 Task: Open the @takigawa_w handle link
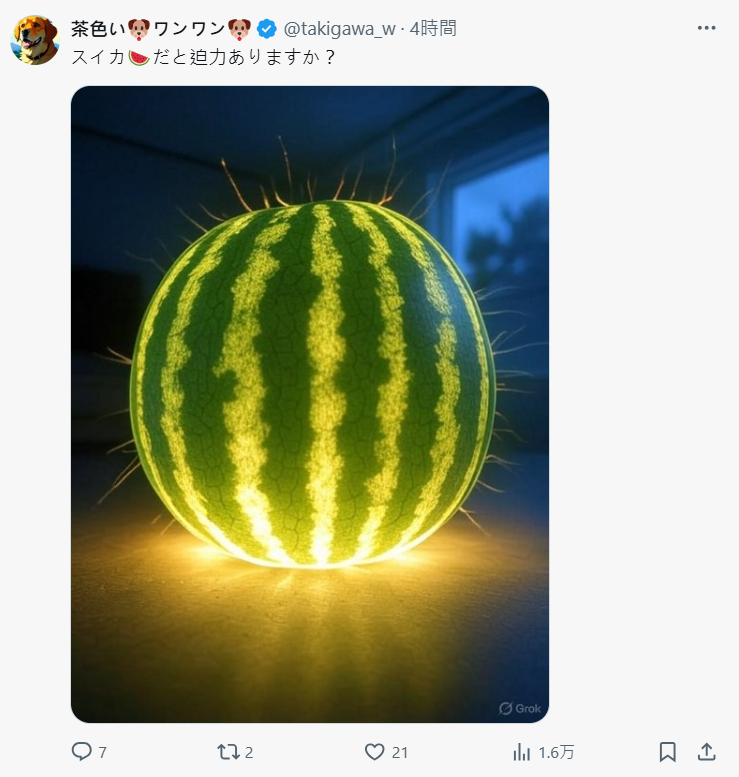click(x=340, y=28)
